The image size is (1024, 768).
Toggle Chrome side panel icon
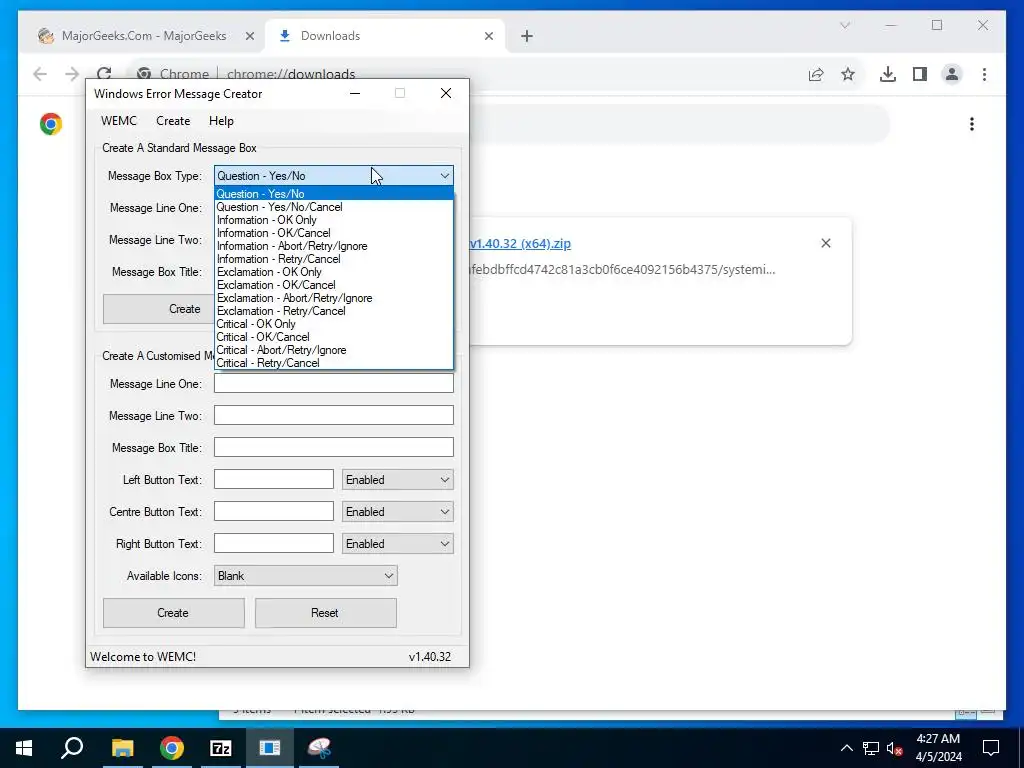coord(920,74)
